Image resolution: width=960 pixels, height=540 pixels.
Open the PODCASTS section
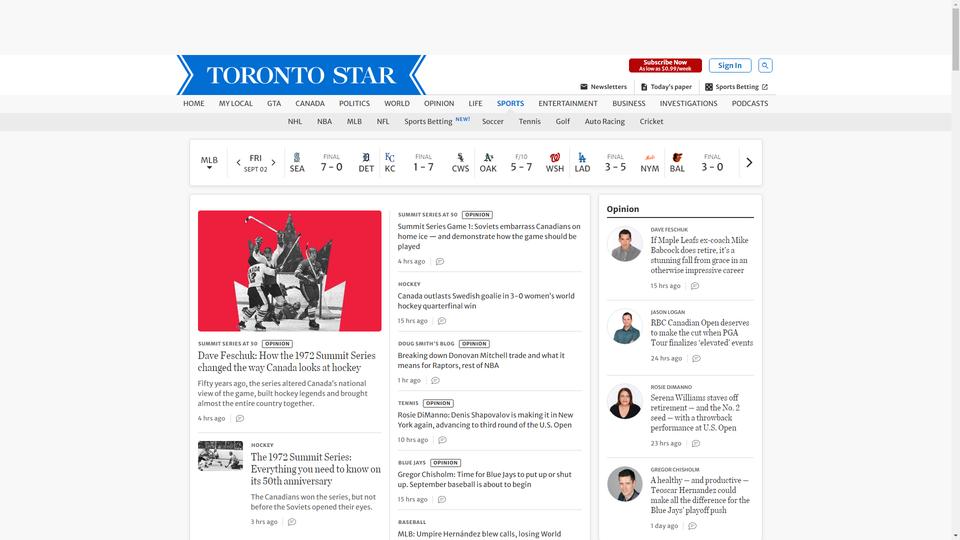point(749,103)
